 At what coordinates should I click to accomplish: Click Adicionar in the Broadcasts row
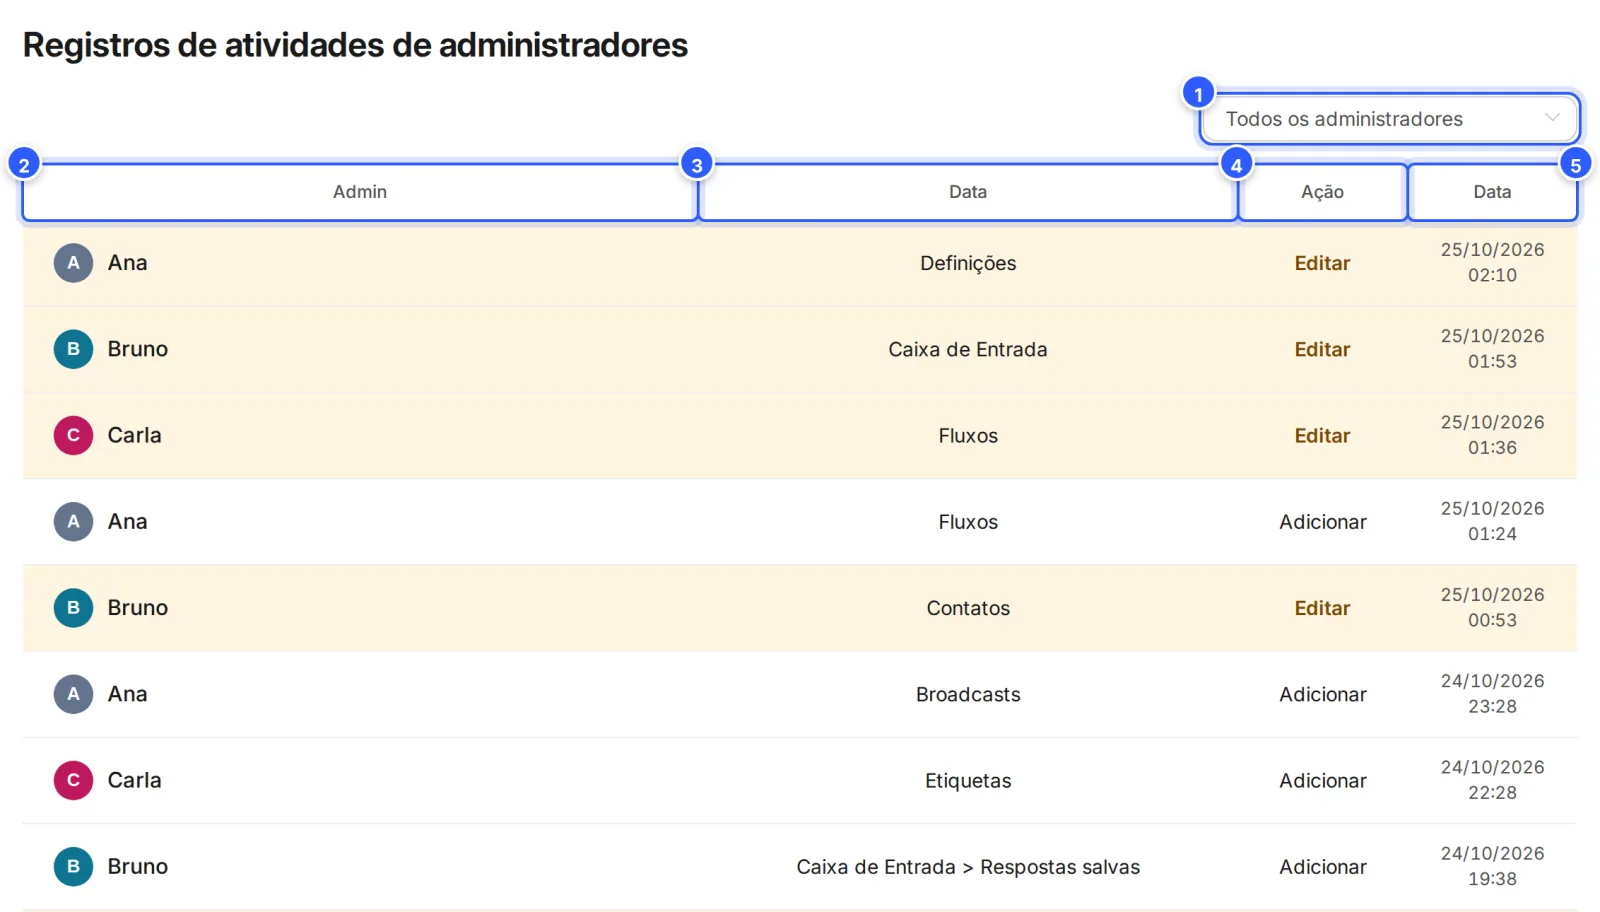pos(1322,694)
